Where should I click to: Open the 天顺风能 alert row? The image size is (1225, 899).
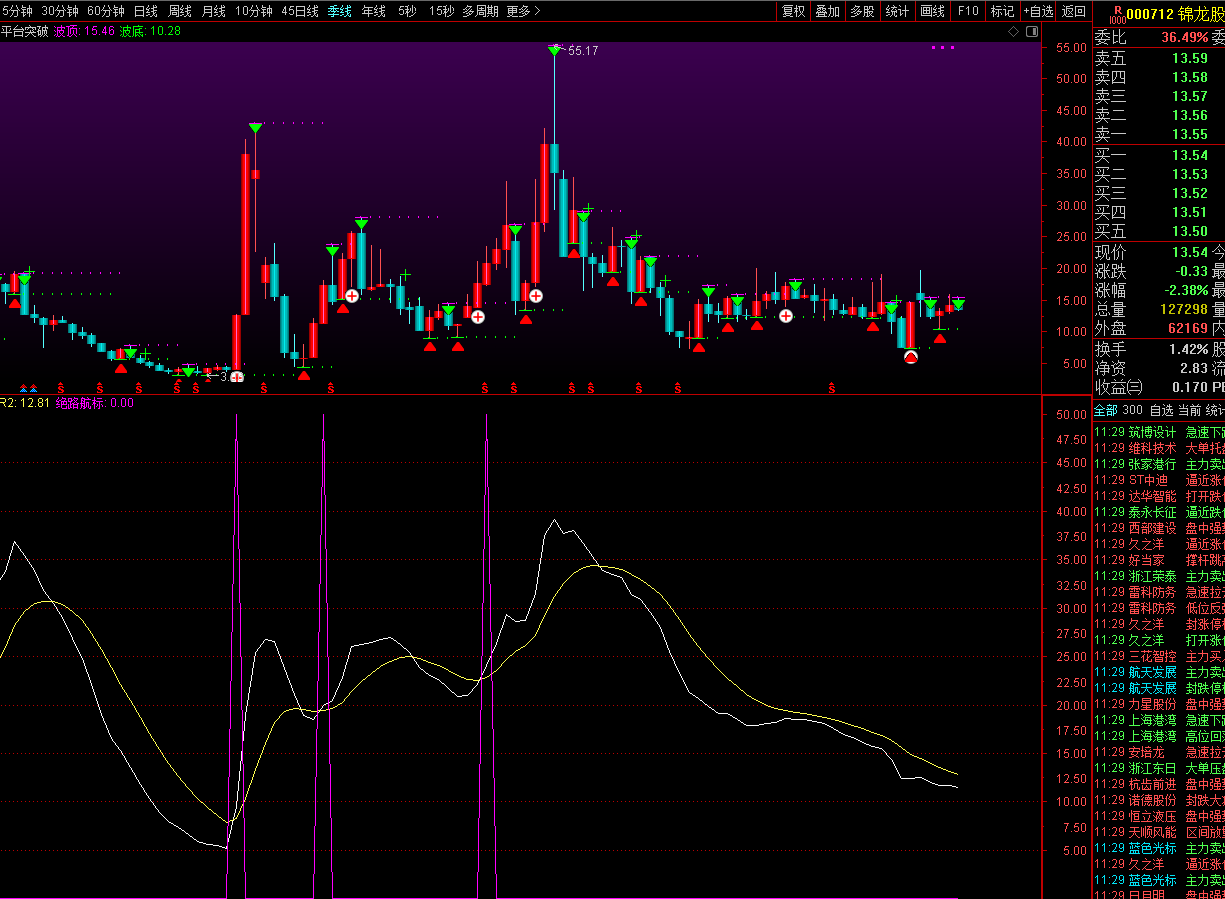(x=1158, y=832)
